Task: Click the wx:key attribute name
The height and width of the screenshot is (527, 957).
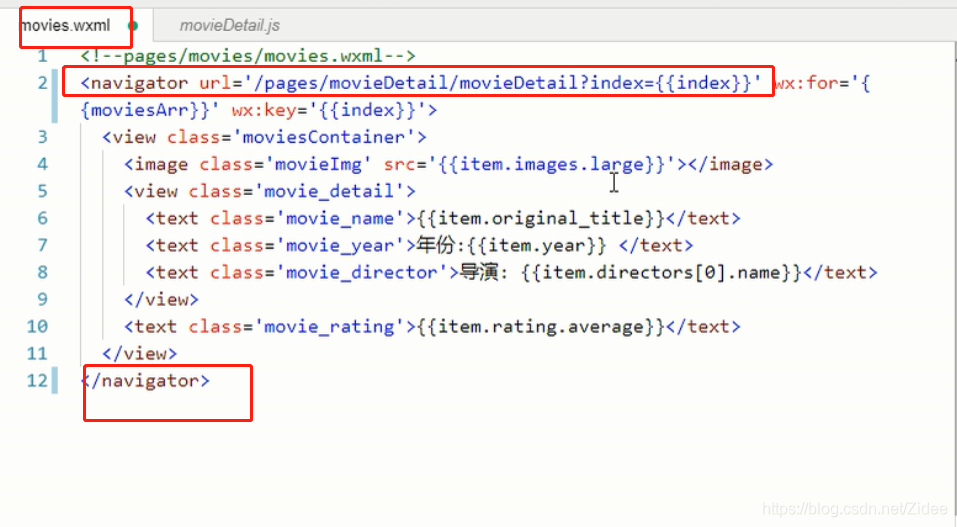Action: click(264, 110)
